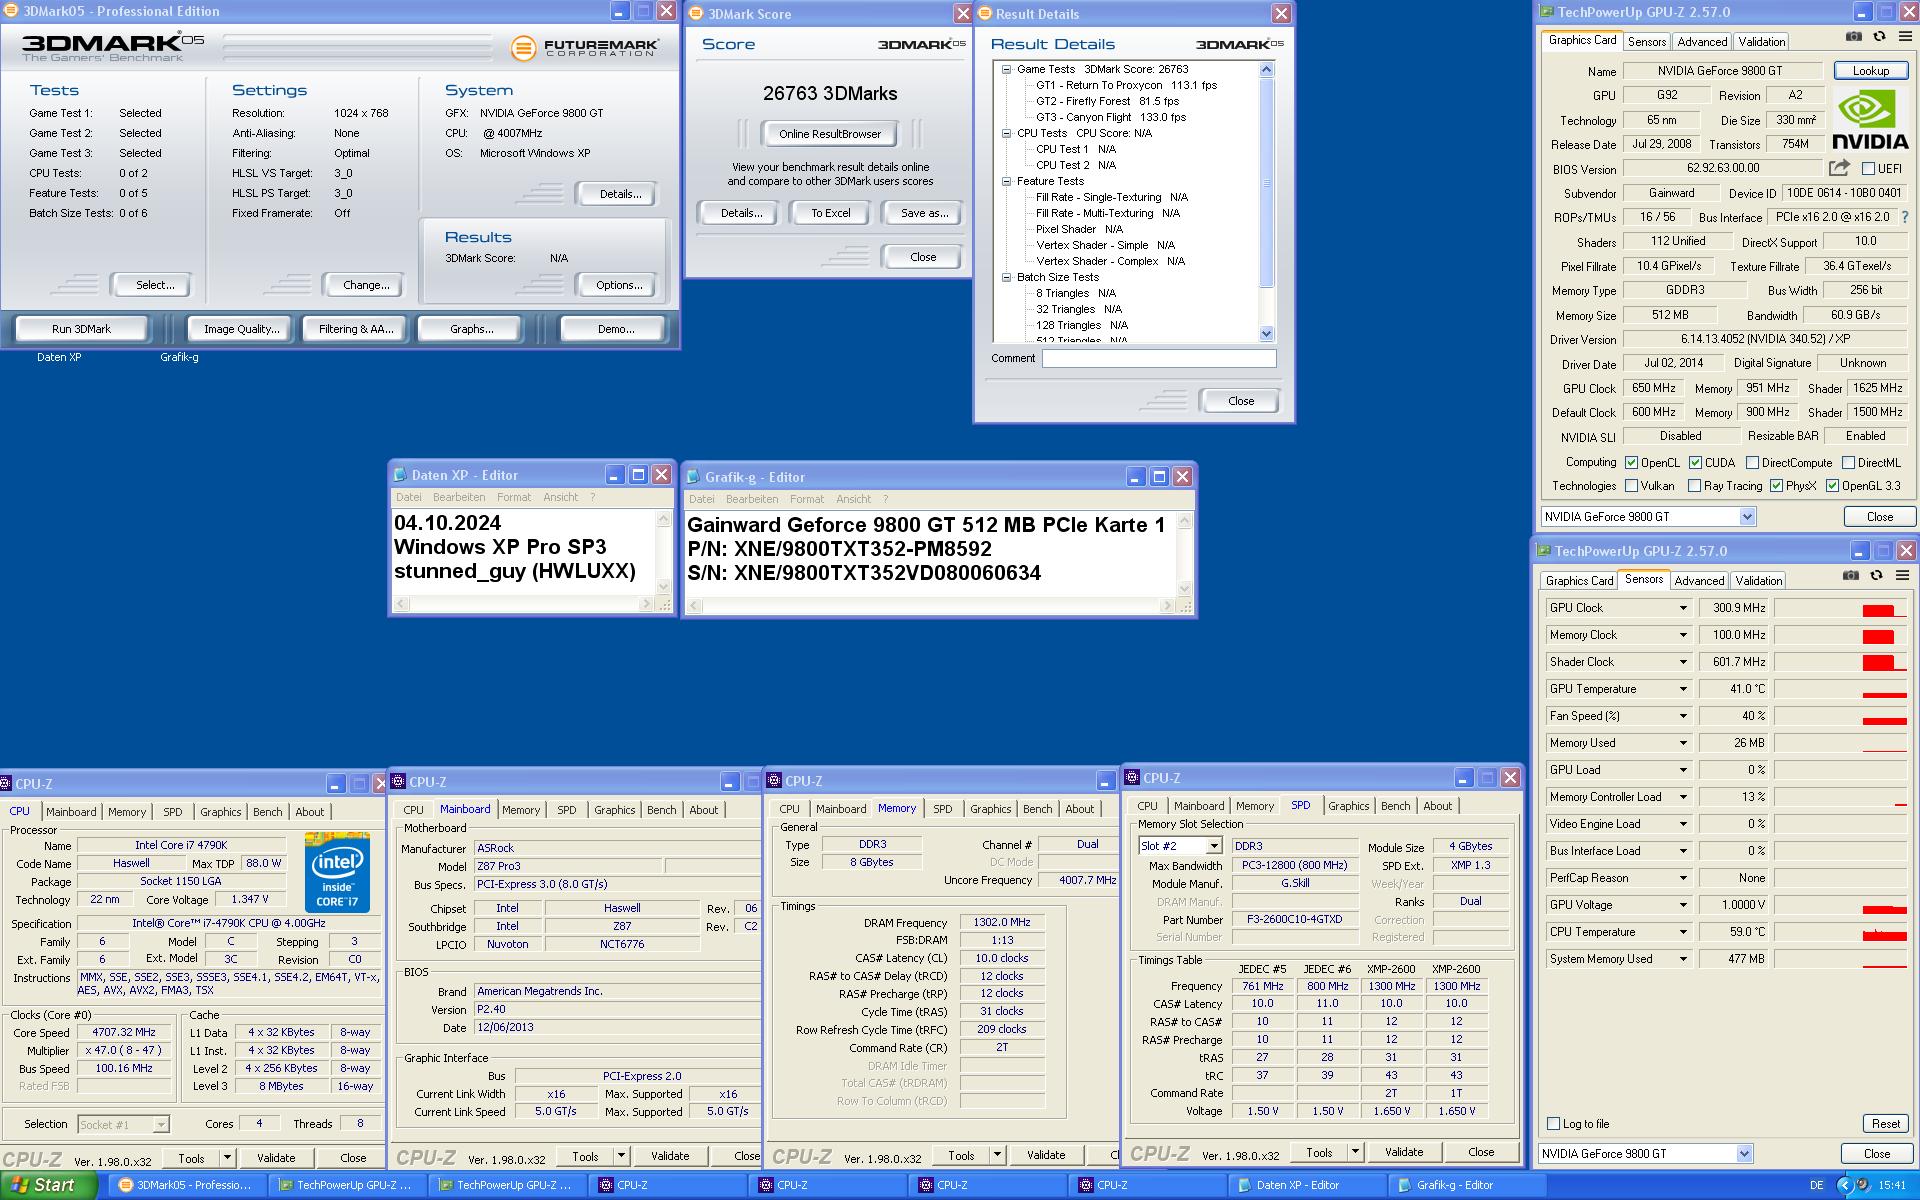Open the Windows Start button
Screen dimensions: 1920x1200
tap(48, 1185)
